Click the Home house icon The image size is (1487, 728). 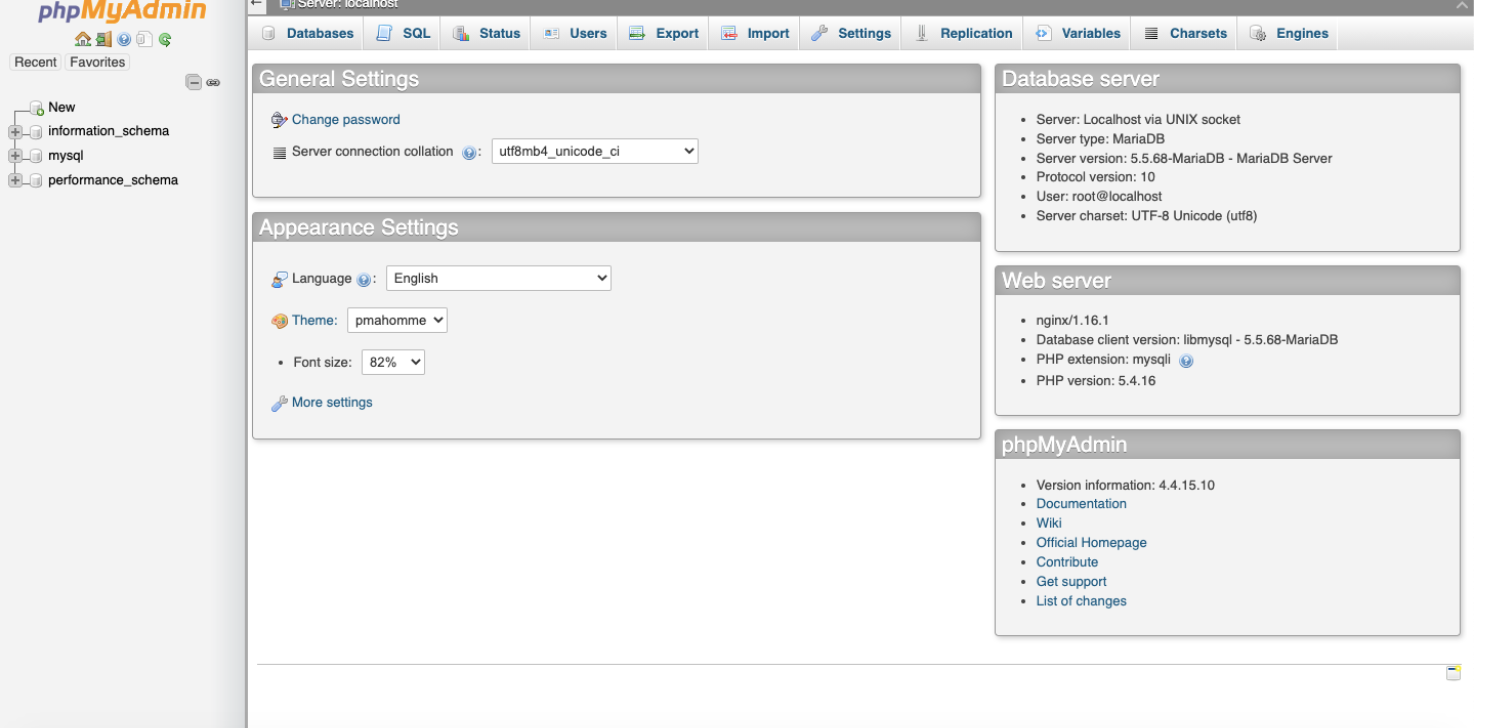click(83, 40)
